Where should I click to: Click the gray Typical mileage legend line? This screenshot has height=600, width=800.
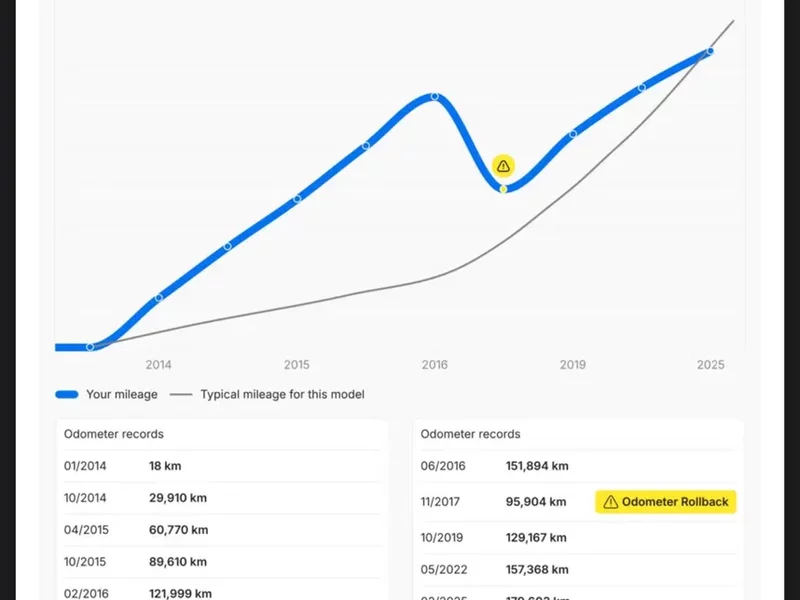(x=180, y=395)
